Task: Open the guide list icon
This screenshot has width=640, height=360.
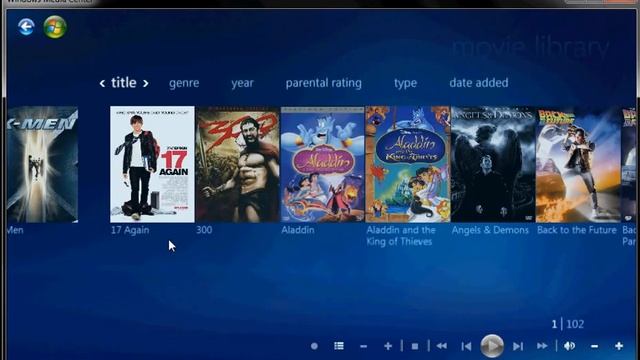Action: [x=339, y=346]
